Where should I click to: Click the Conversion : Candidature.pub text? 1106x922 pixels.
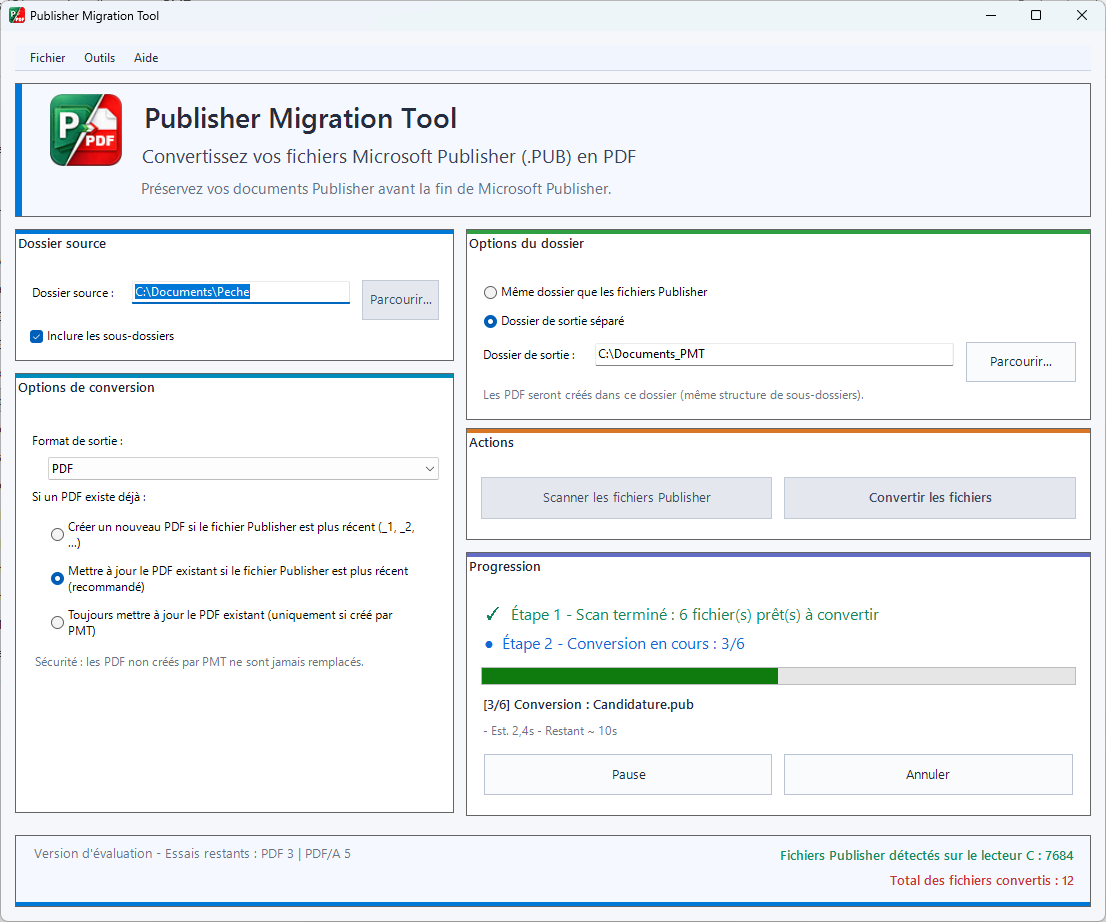tap(588, 705)
